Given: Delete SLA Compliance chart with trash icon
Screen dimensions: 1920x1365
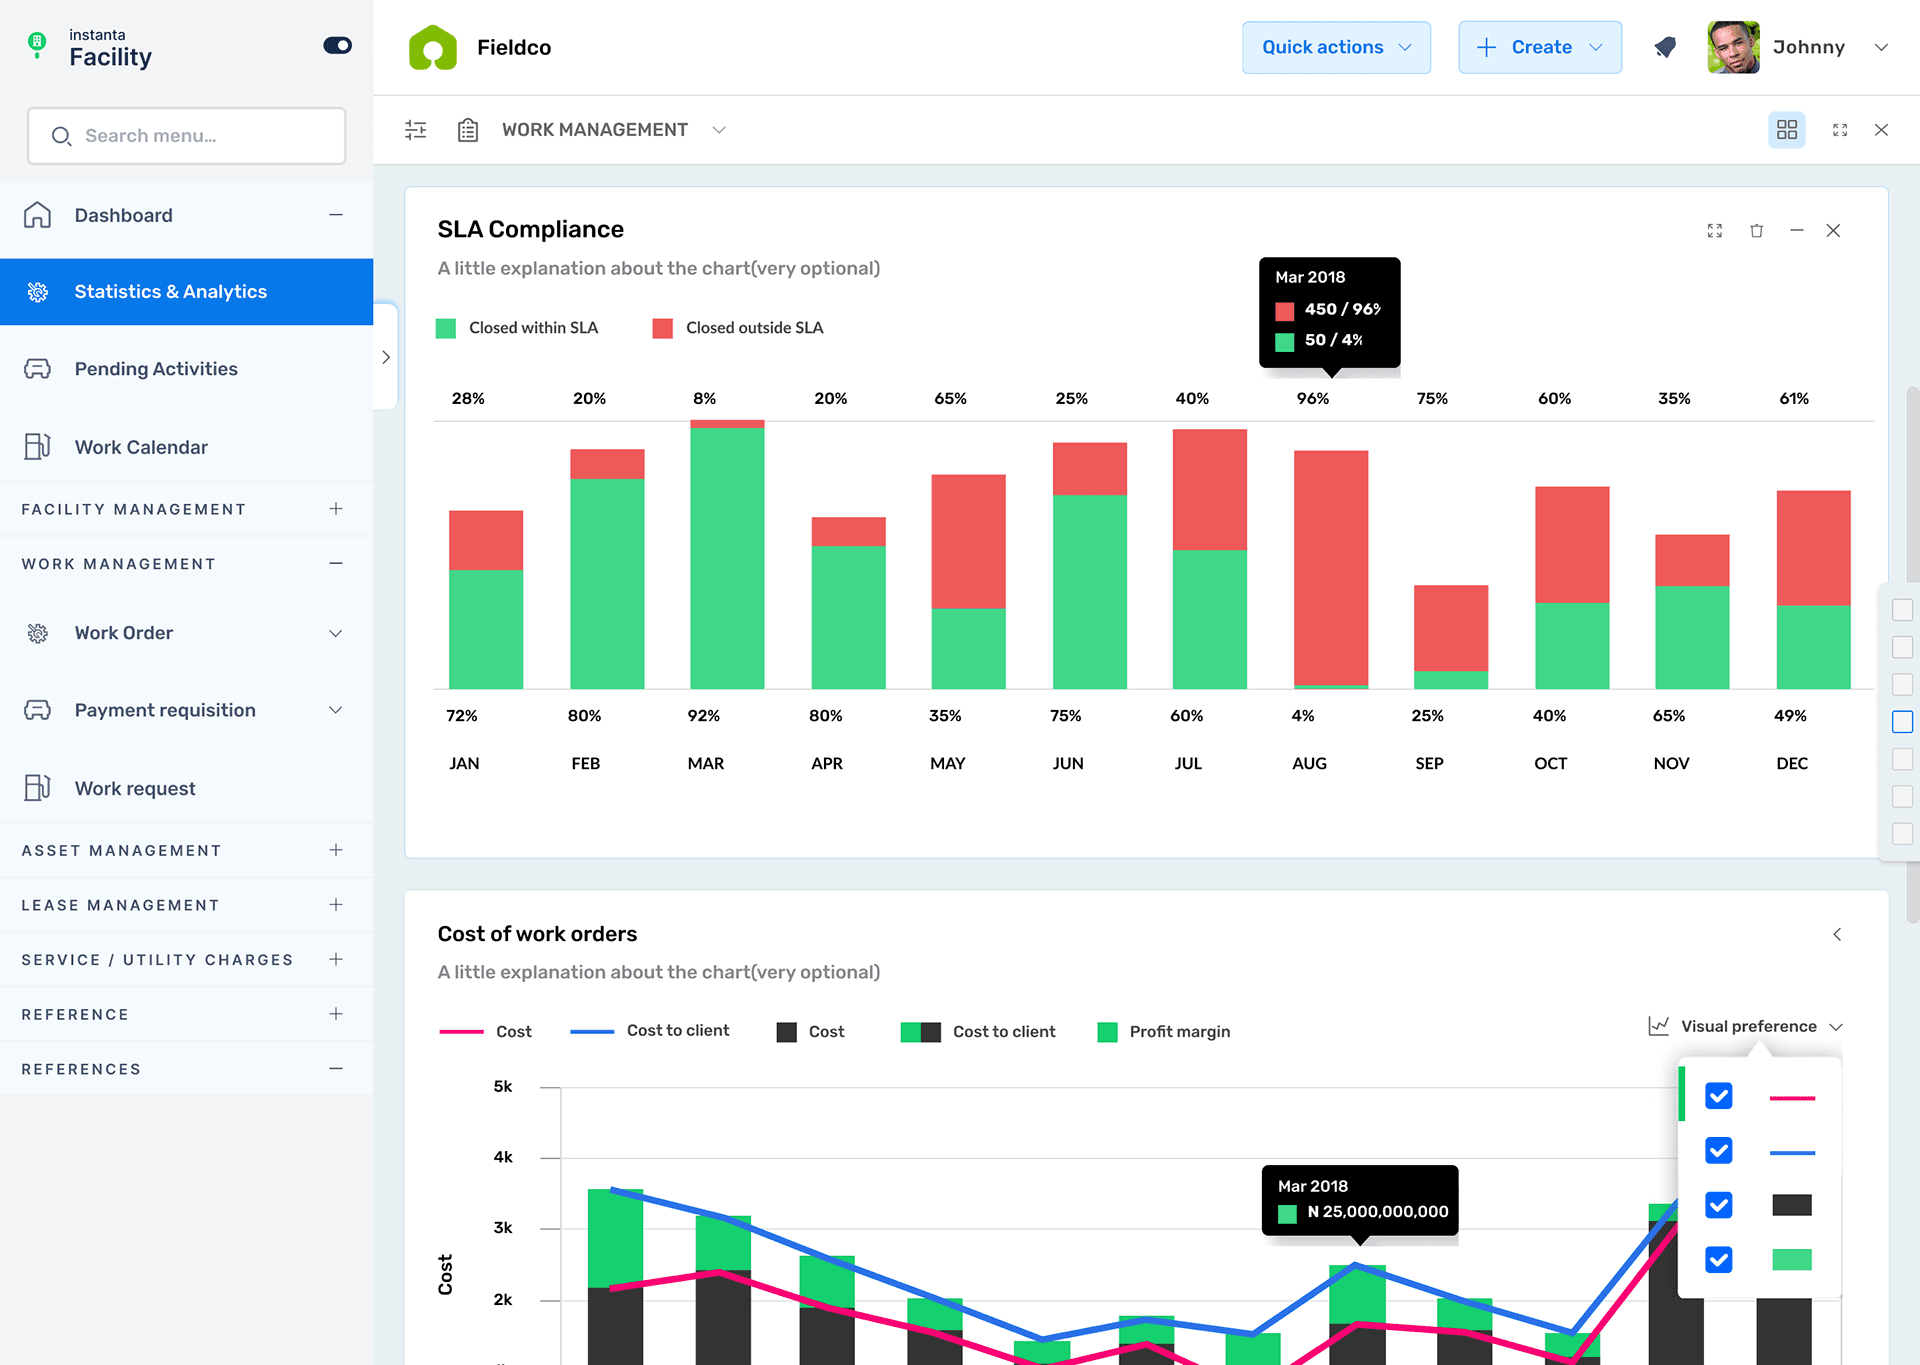Looking at the screenshot, I should coord(1756,231).
